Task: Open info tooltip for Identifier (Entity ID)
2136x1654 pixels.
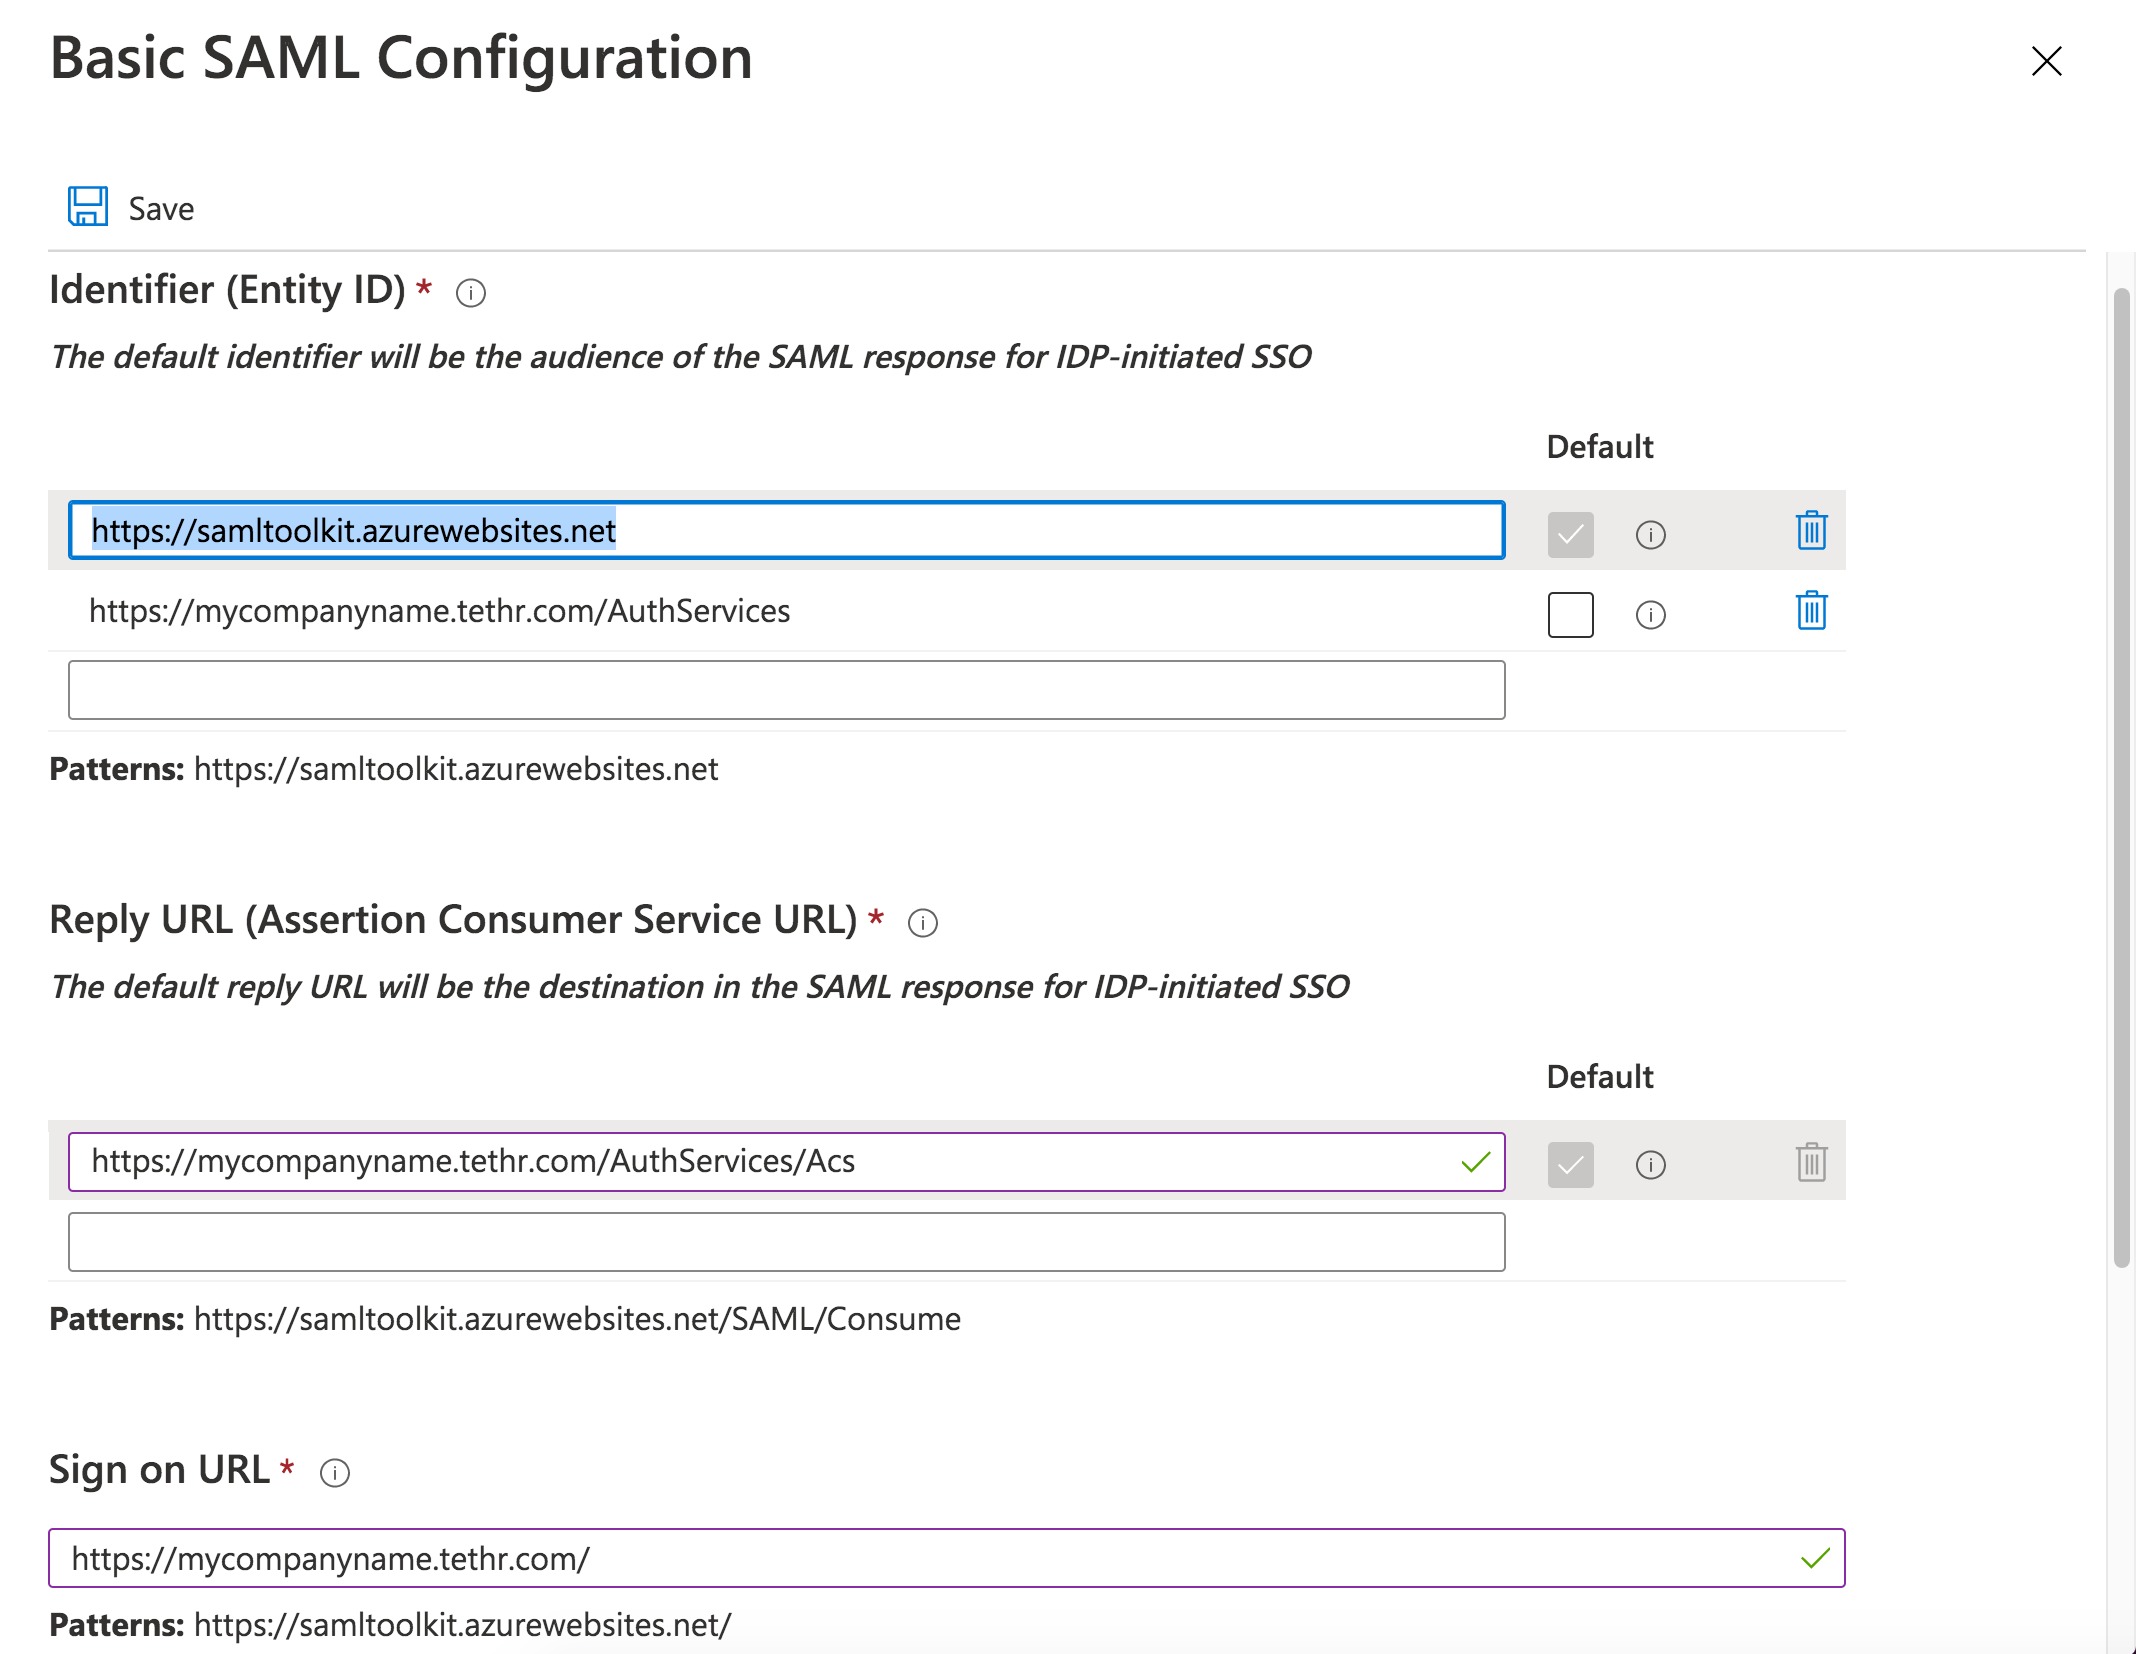Action: point(471,293)
